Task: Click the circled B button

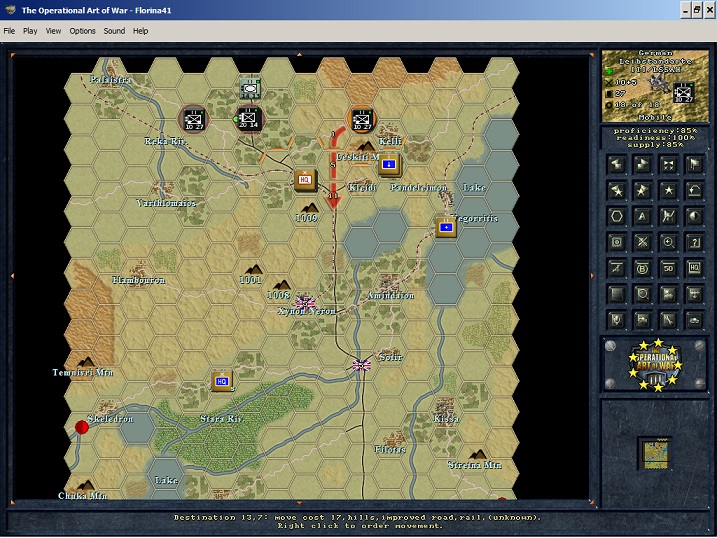Action: click(642, 268)
